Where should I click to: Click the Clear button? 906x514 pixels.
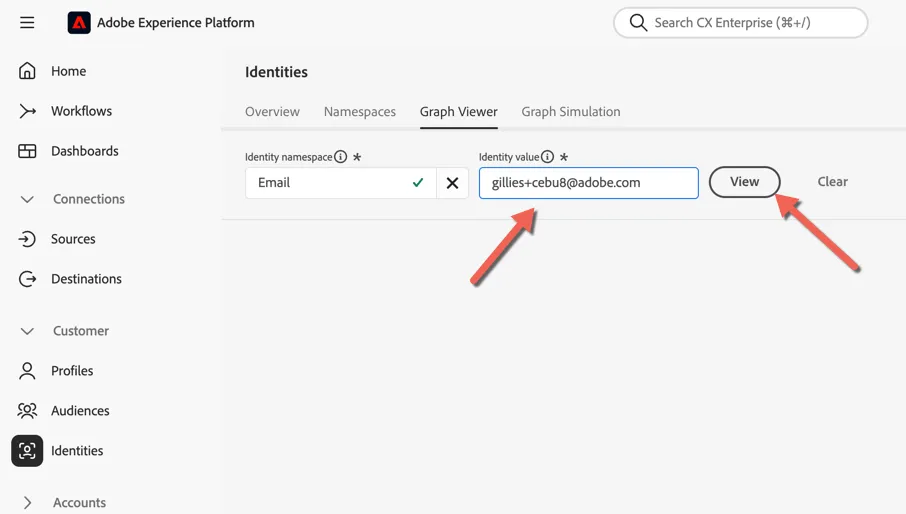click(x=833, y=181)
